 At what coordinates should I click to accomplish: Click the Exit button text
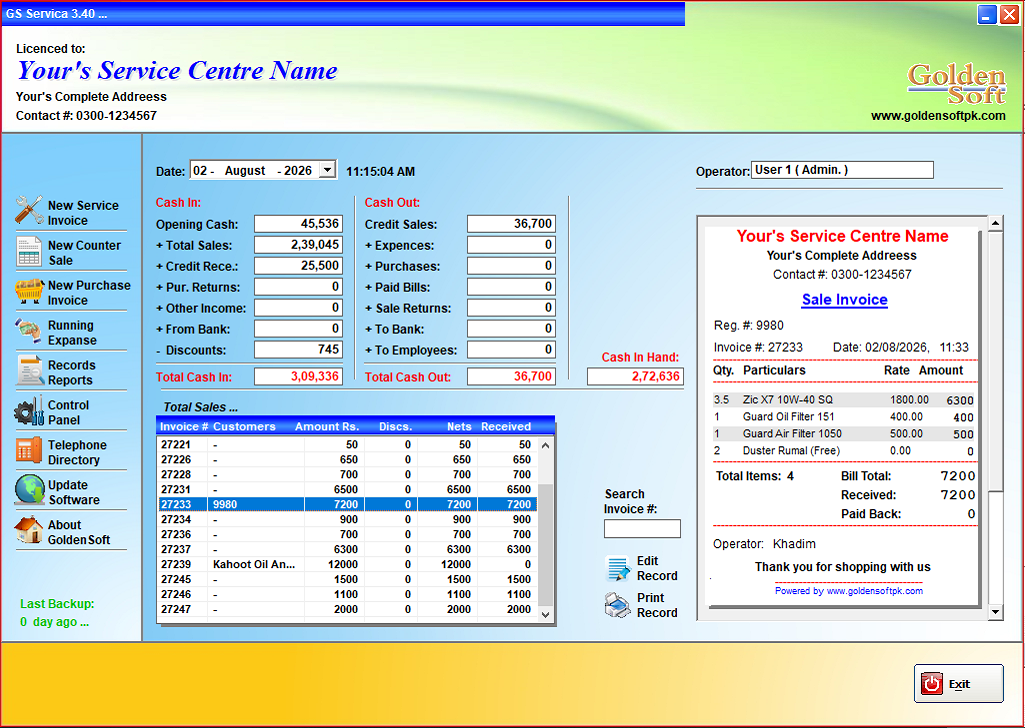(959, 684)
